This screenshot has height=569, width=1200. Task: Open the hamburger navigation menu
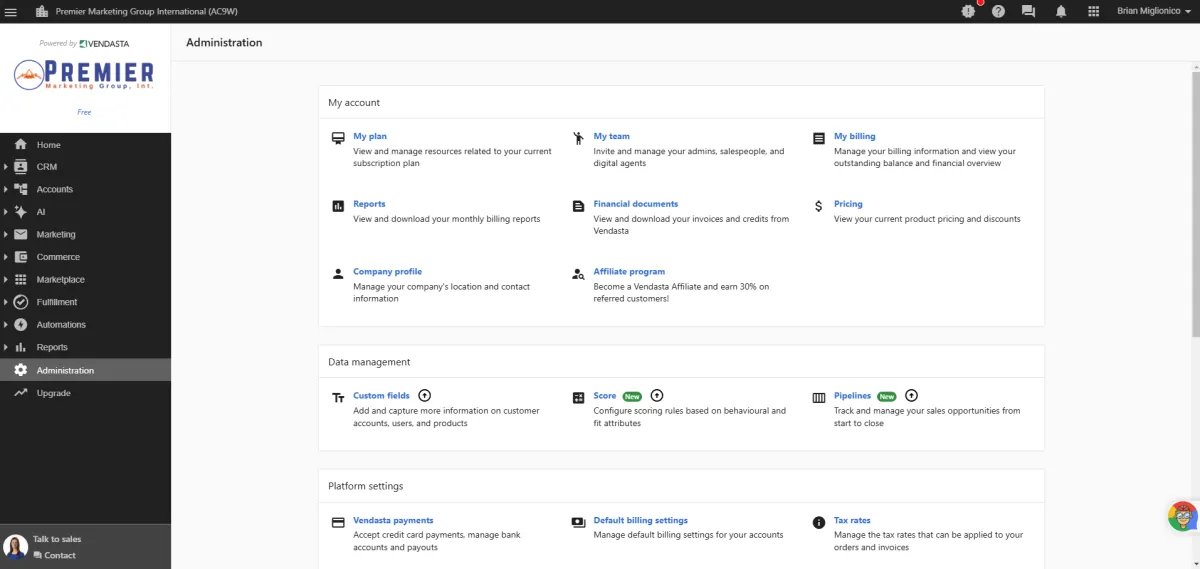point(11,11)
